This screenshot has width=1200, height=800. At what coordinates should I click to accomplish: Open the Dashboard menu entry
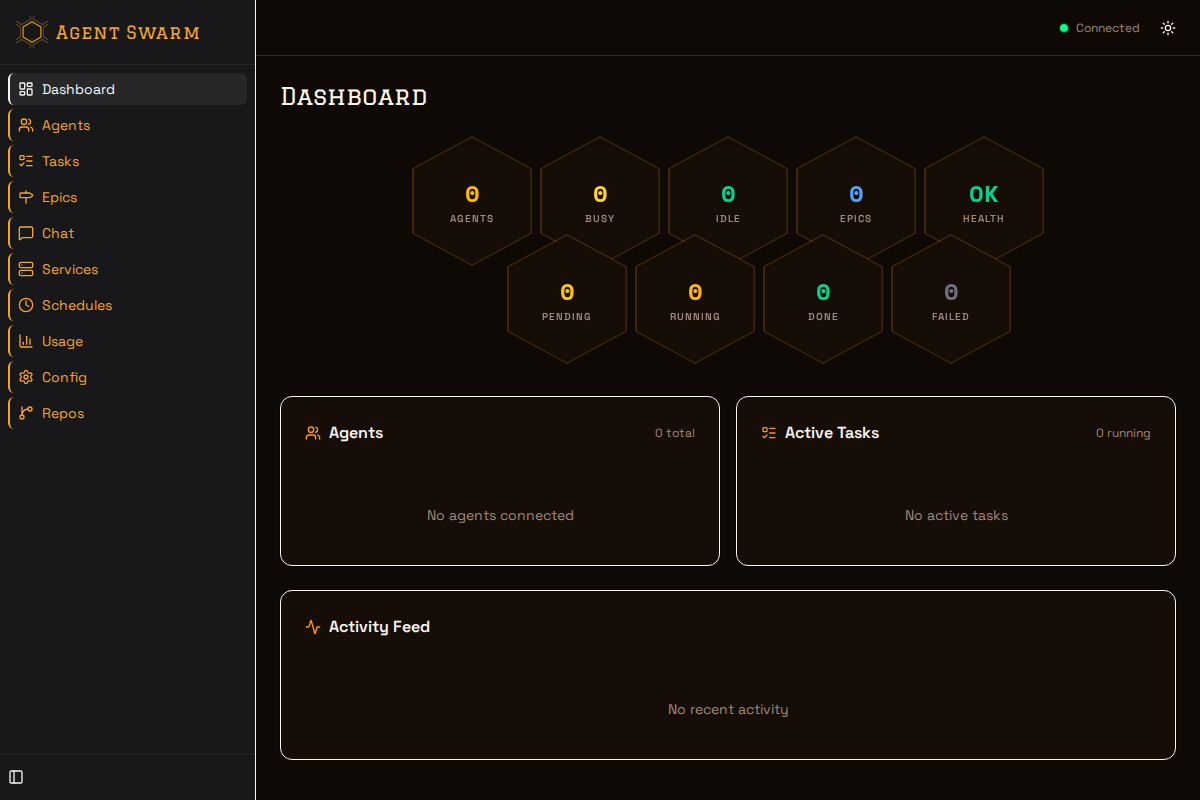(x=77, y=89)
